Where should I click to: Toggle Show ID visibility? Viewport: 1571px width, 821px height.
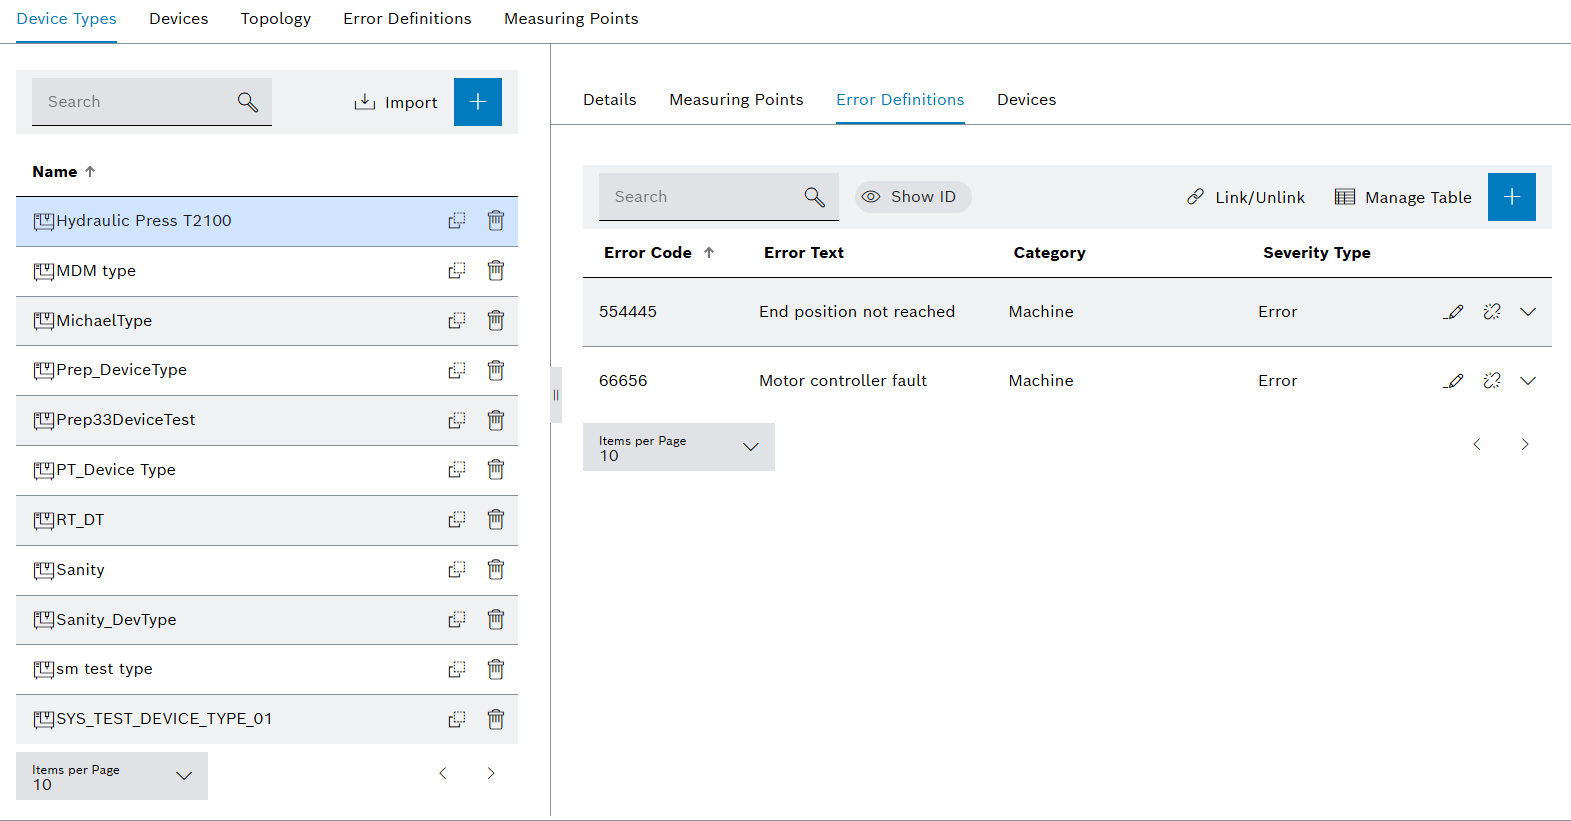pyautogui.click(x=912, y=197)
